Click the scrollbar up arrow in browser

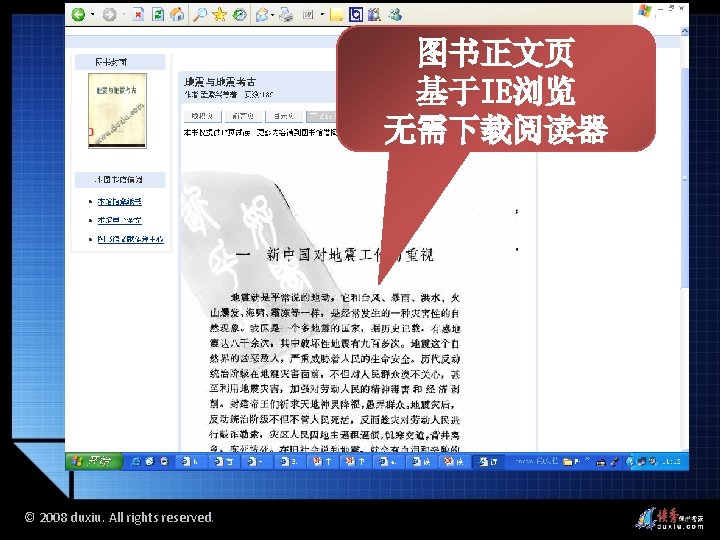coord(684,31)
